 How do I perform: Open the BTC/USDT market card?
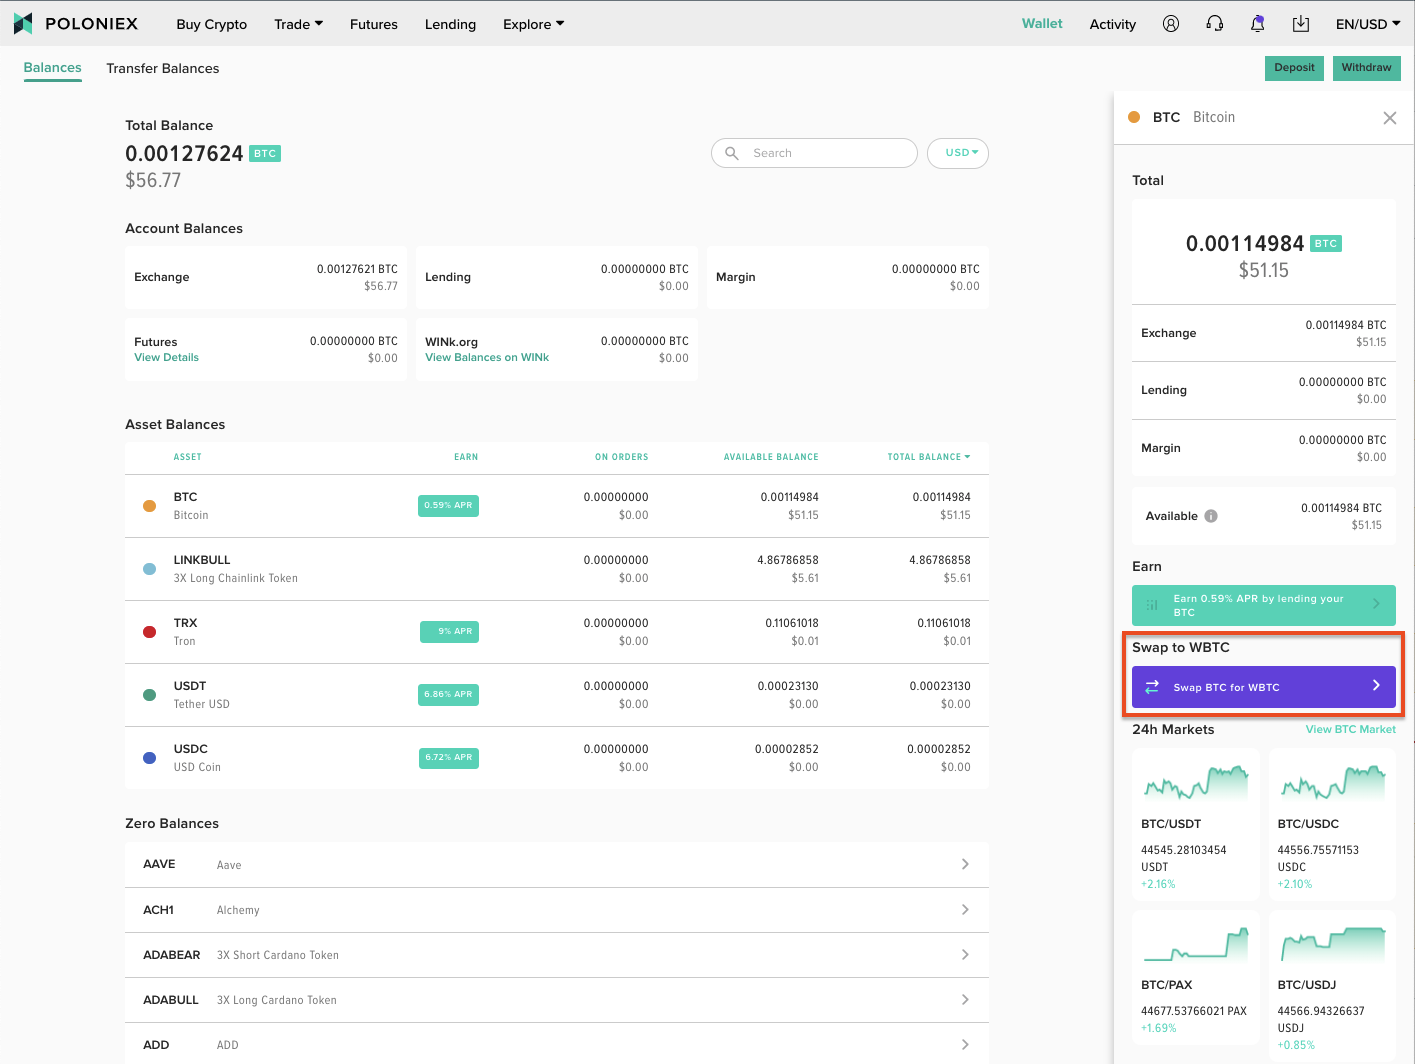click(1195, 824)
